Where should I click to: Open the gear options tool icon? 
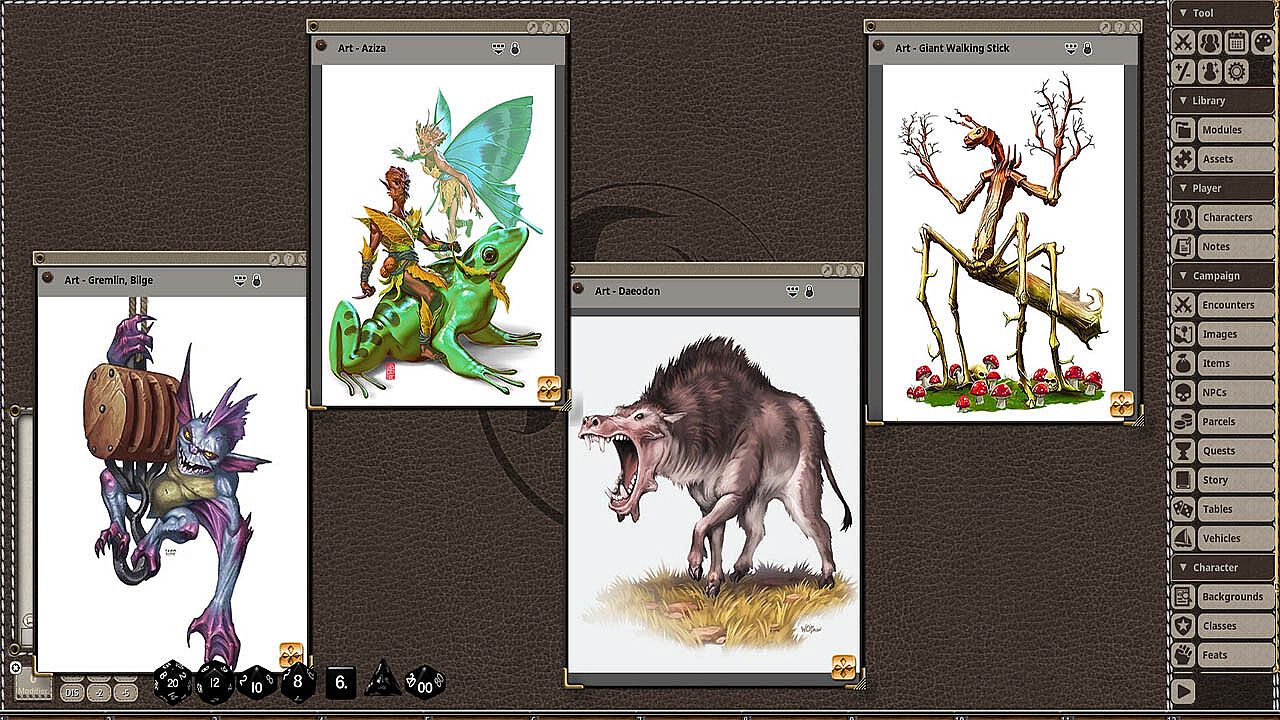coord(1236,71)
